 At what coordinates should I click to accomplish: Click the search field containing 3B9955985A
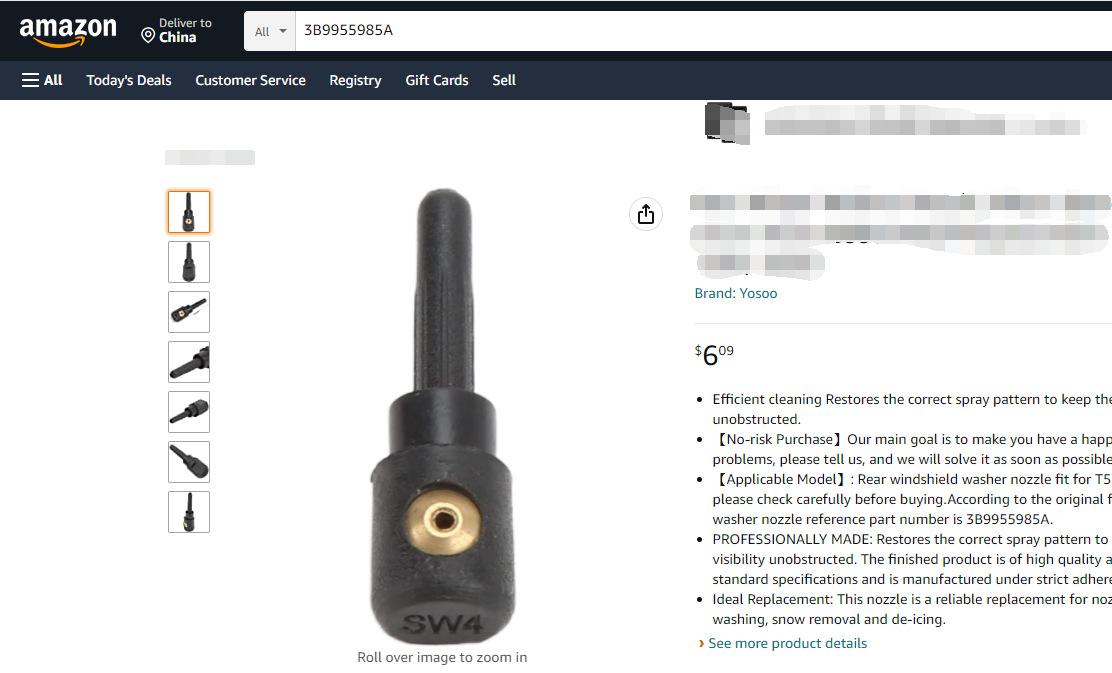pos(704,30)
